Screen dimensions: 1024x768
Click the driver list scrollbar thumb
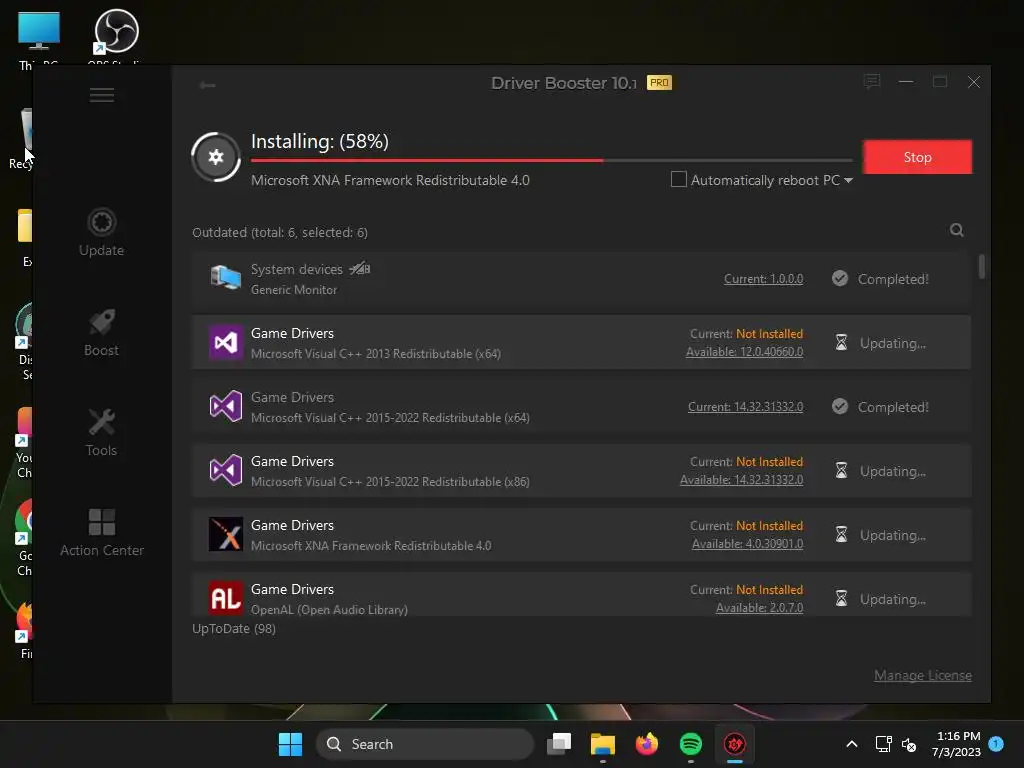pos(982,266)
